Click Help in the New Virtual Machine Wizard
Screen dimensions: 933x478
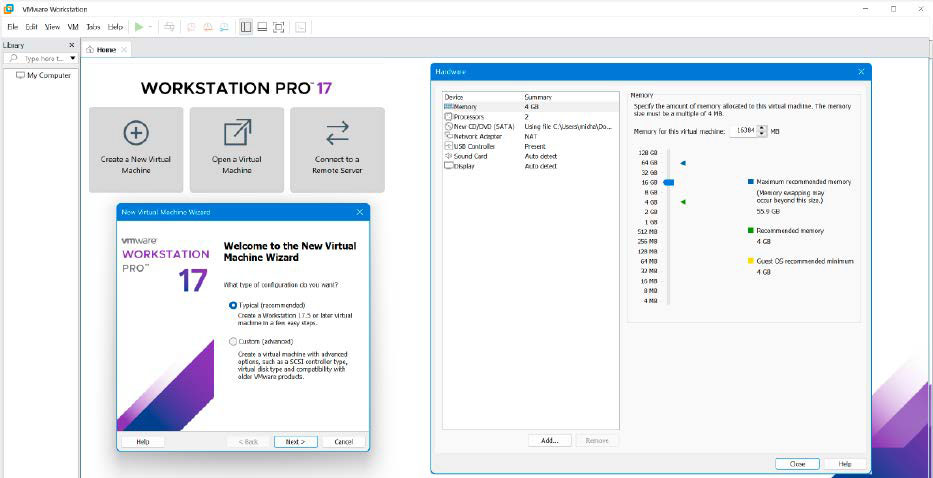click(143, 442)
